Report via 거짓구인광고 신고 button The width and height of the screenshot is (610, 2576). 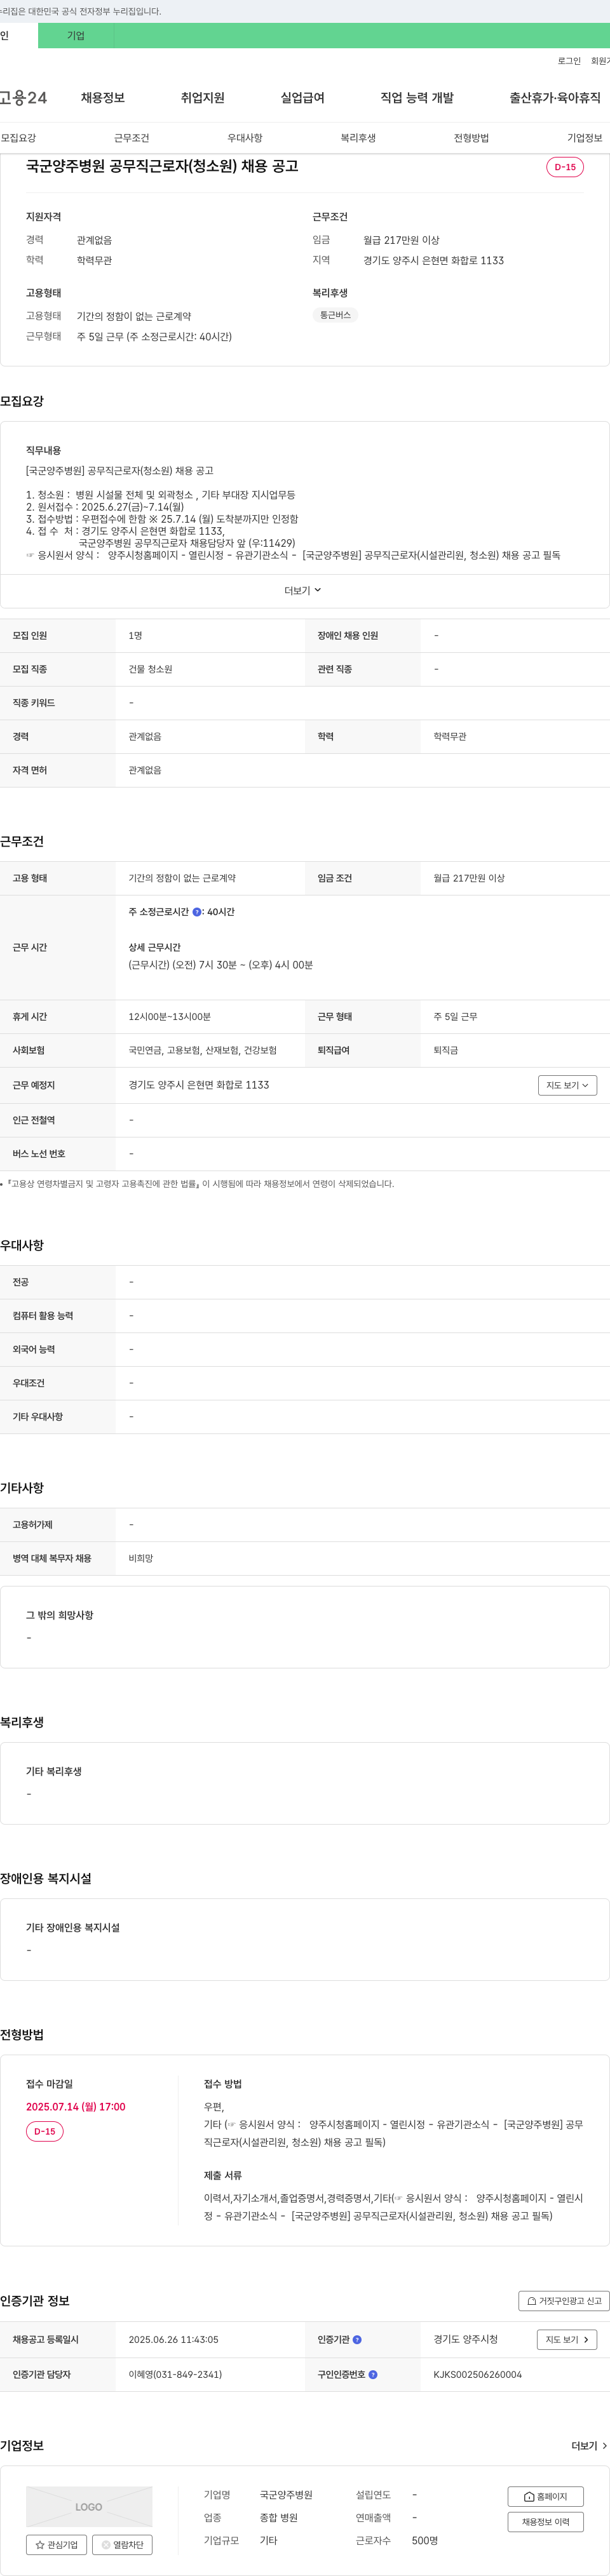tap(564, 2300)
